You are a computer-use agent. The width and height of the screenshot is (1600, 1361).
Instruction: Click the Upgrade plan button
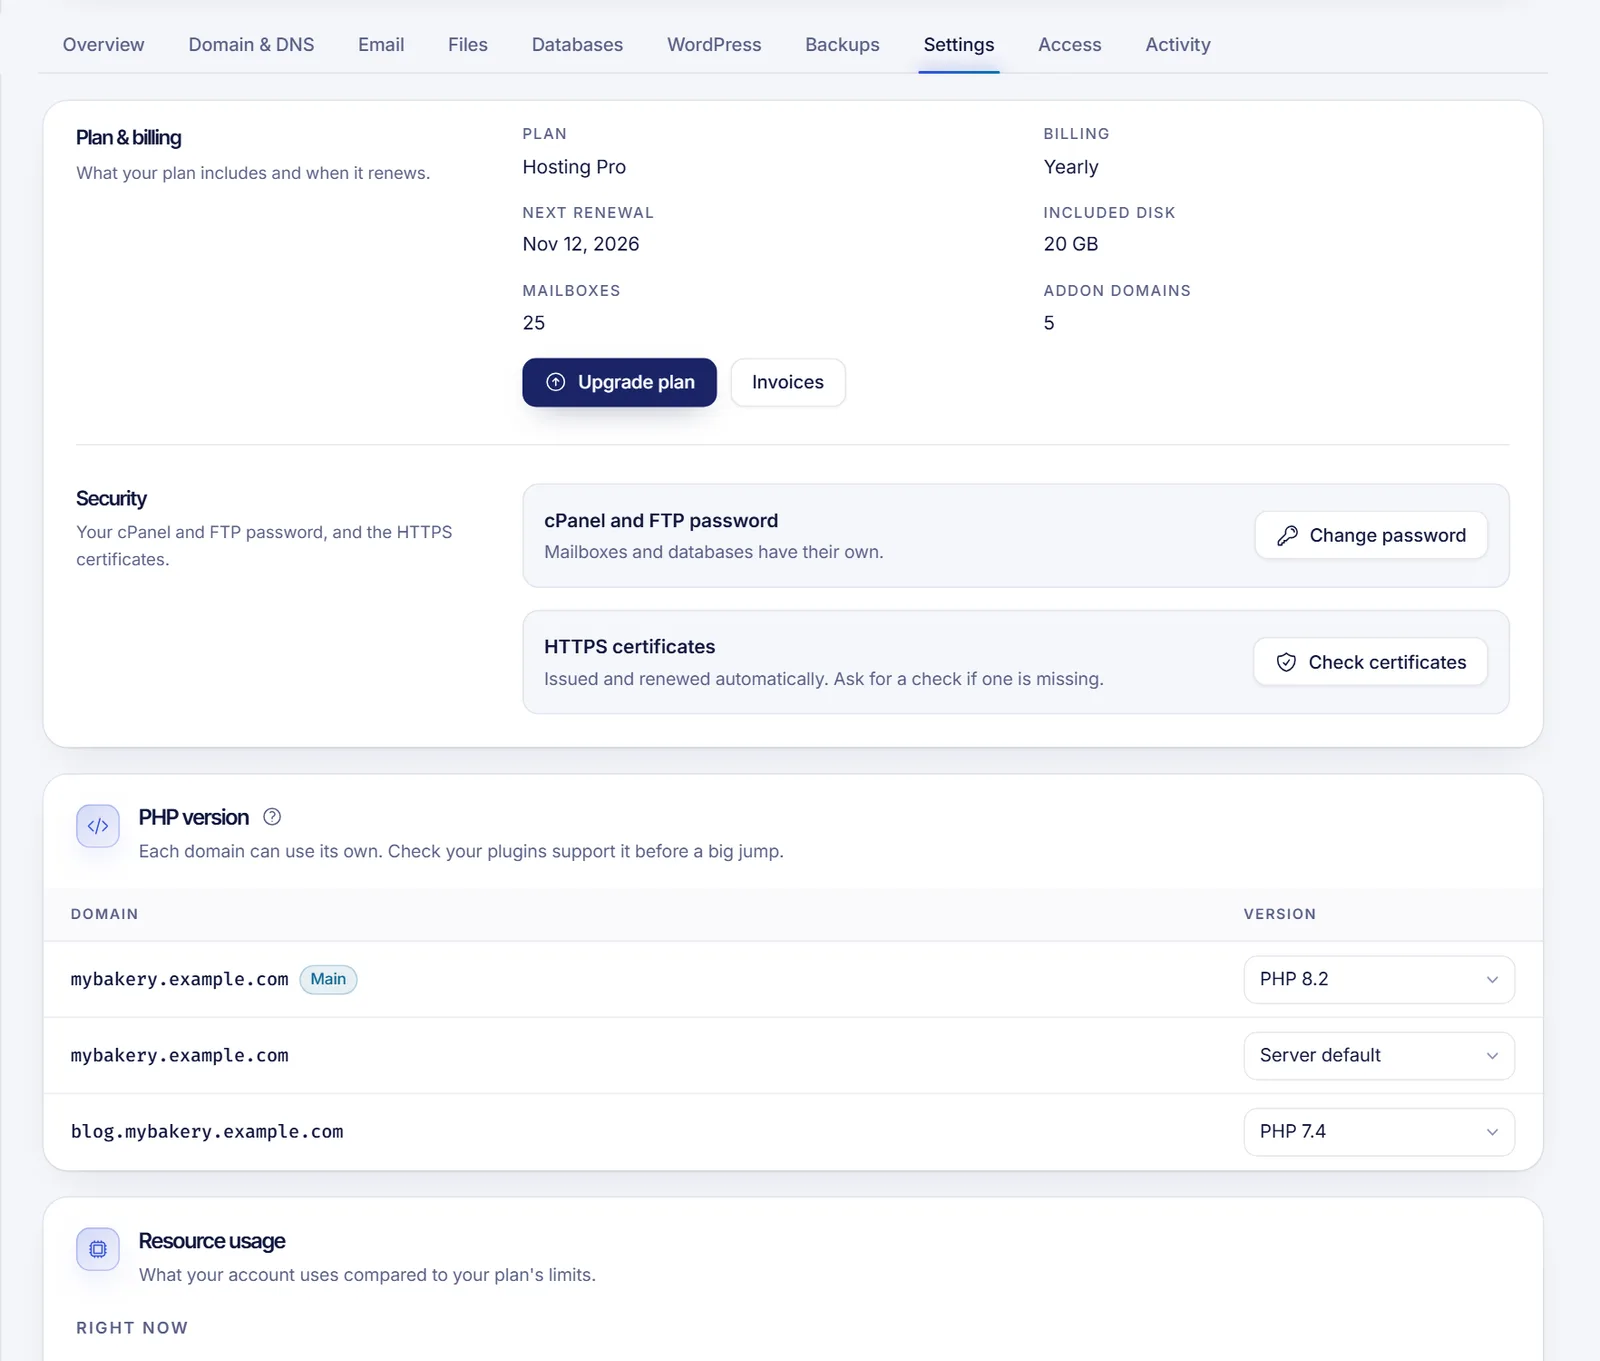pos(619,382)
